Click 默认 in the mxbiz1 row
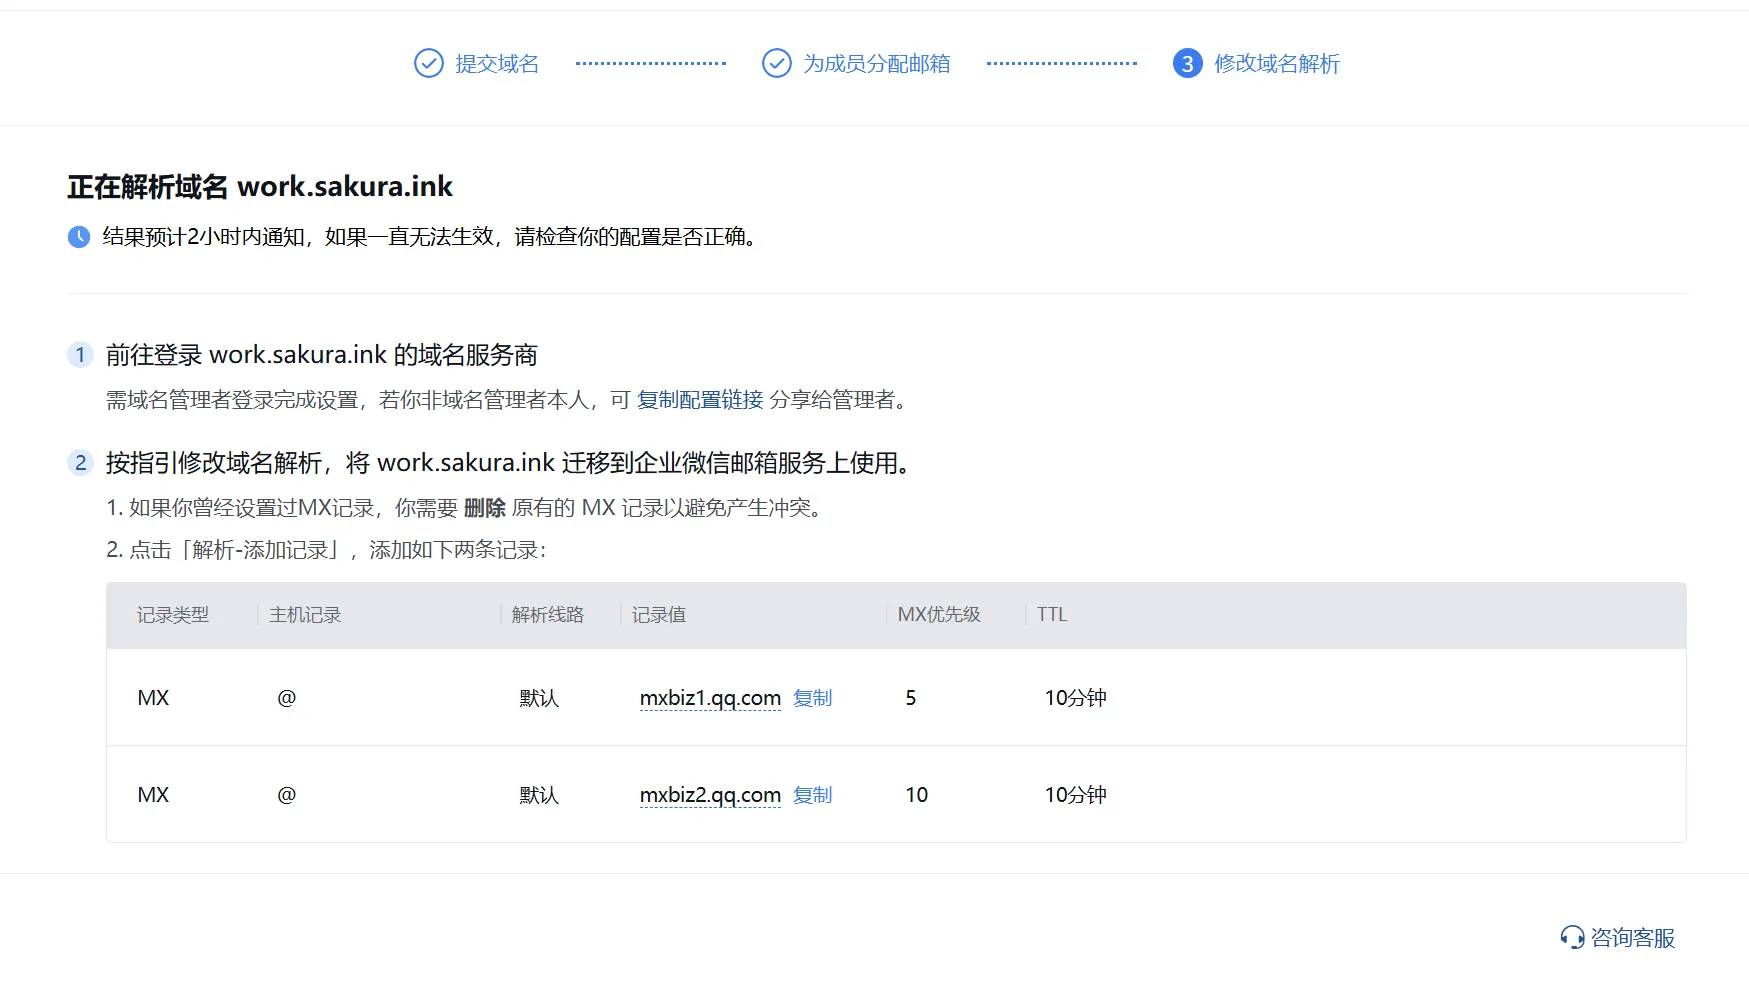 (539, 698)
